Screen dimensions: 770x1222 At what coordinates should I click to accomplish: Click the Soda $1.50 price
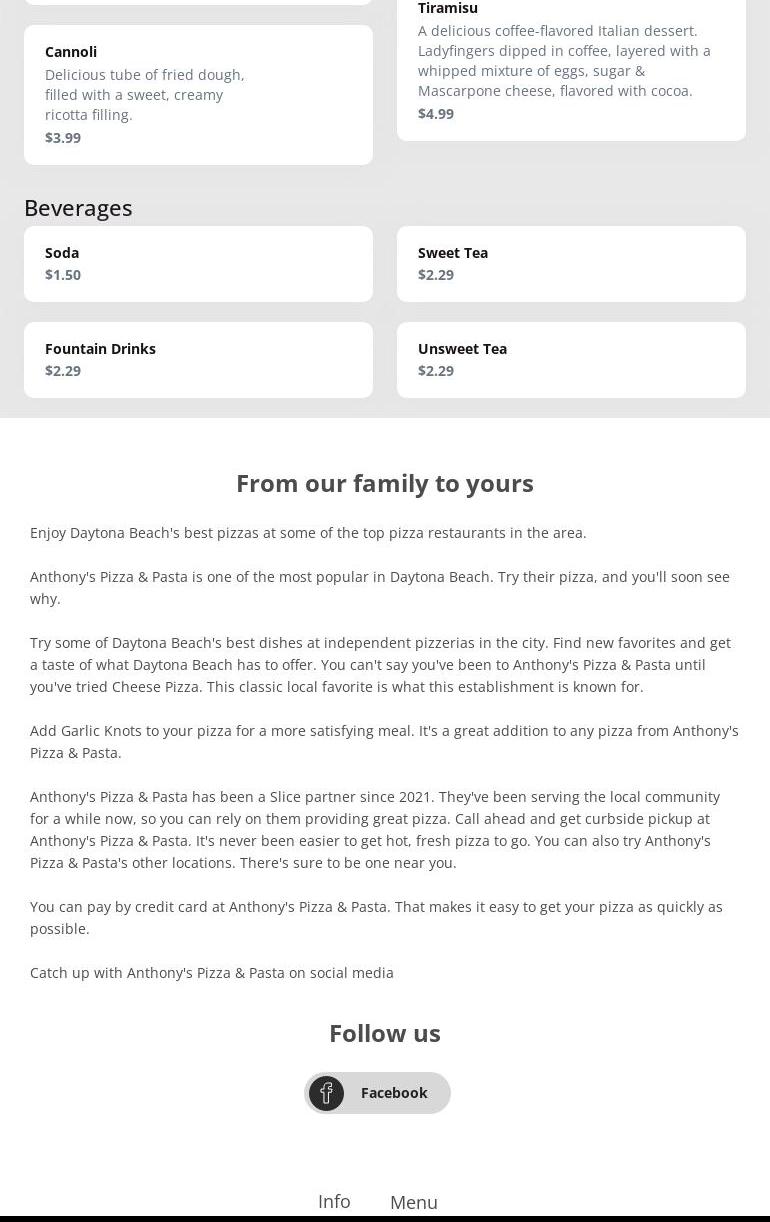pos(63,275)
